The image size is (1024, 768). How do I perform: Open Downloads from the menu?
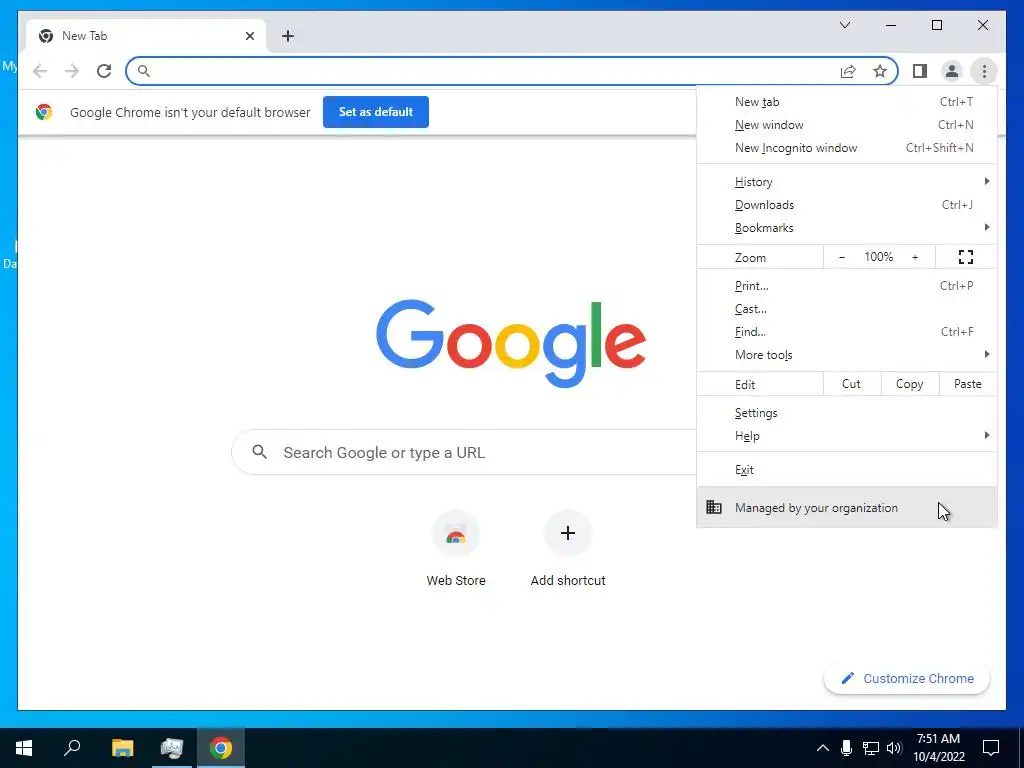pyautogui.click(x=846, y=205)
